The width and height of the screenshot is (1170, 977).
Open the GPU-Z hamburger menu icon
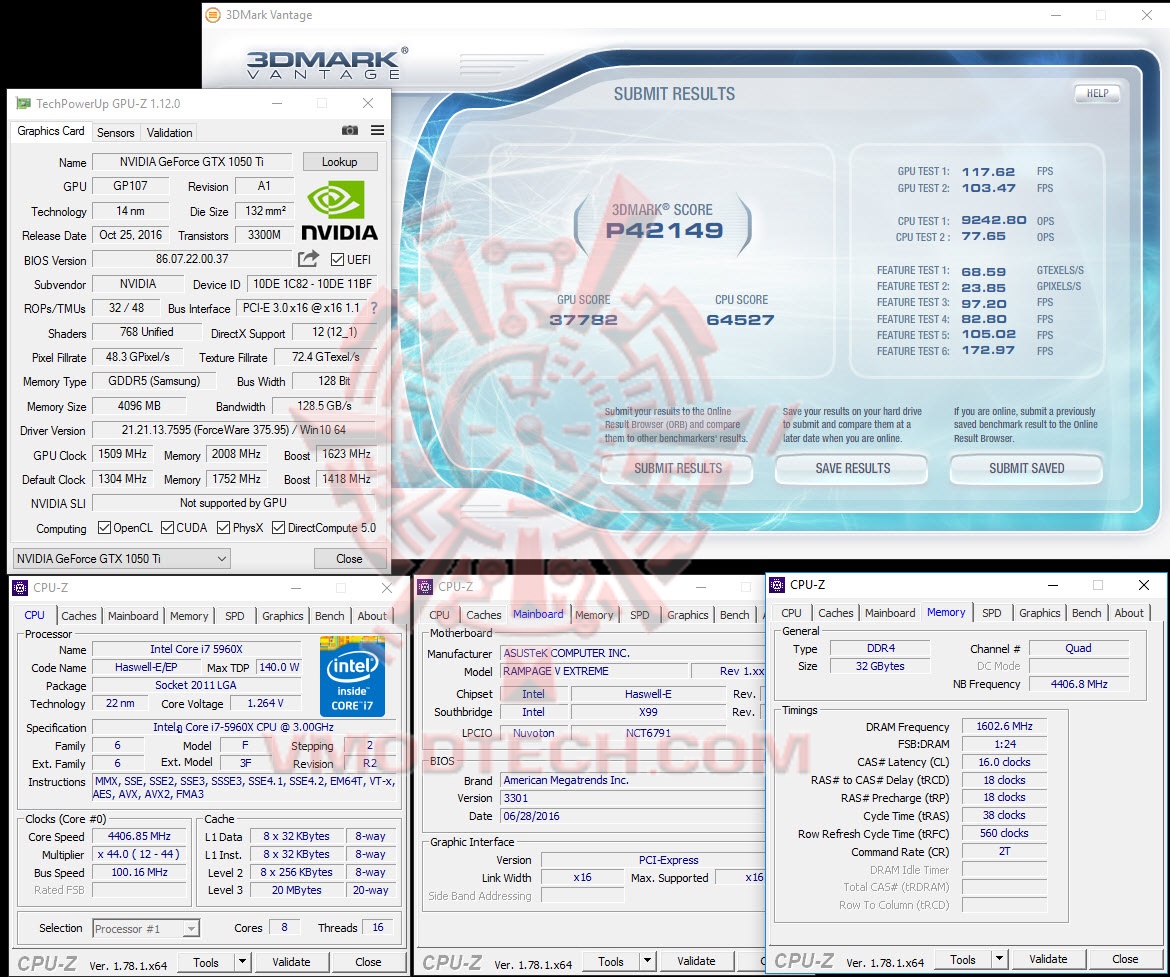pyautogui.click(x=378, y=131)
